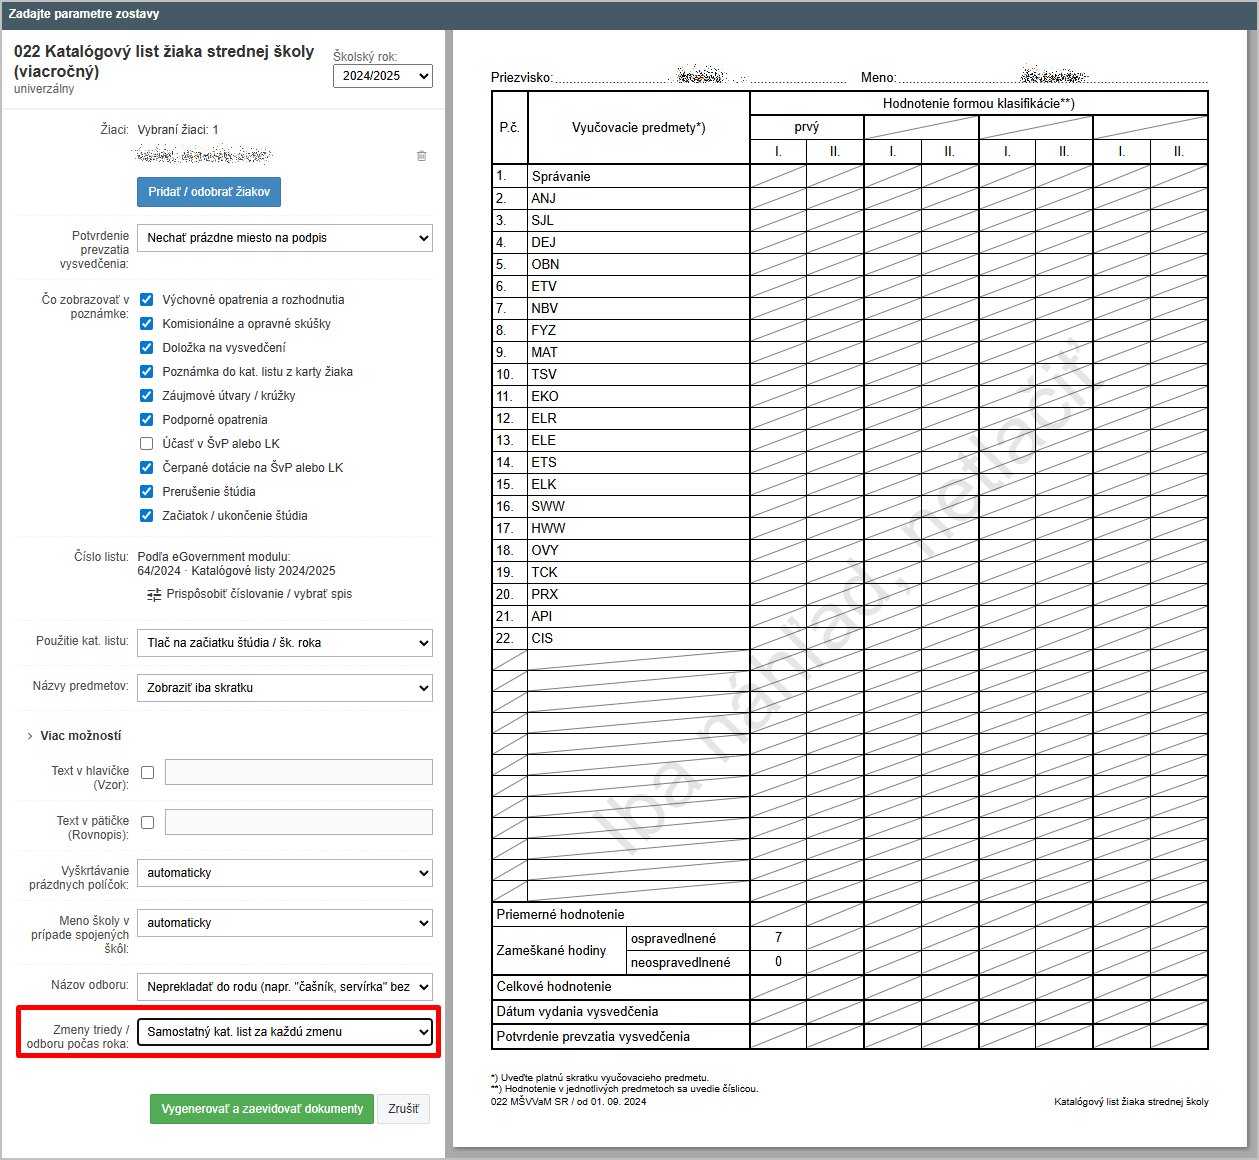Click Pridať / odobrať žiakov button
The width and height of the screenshot is (1259, 1160).
tap(209, 192)
